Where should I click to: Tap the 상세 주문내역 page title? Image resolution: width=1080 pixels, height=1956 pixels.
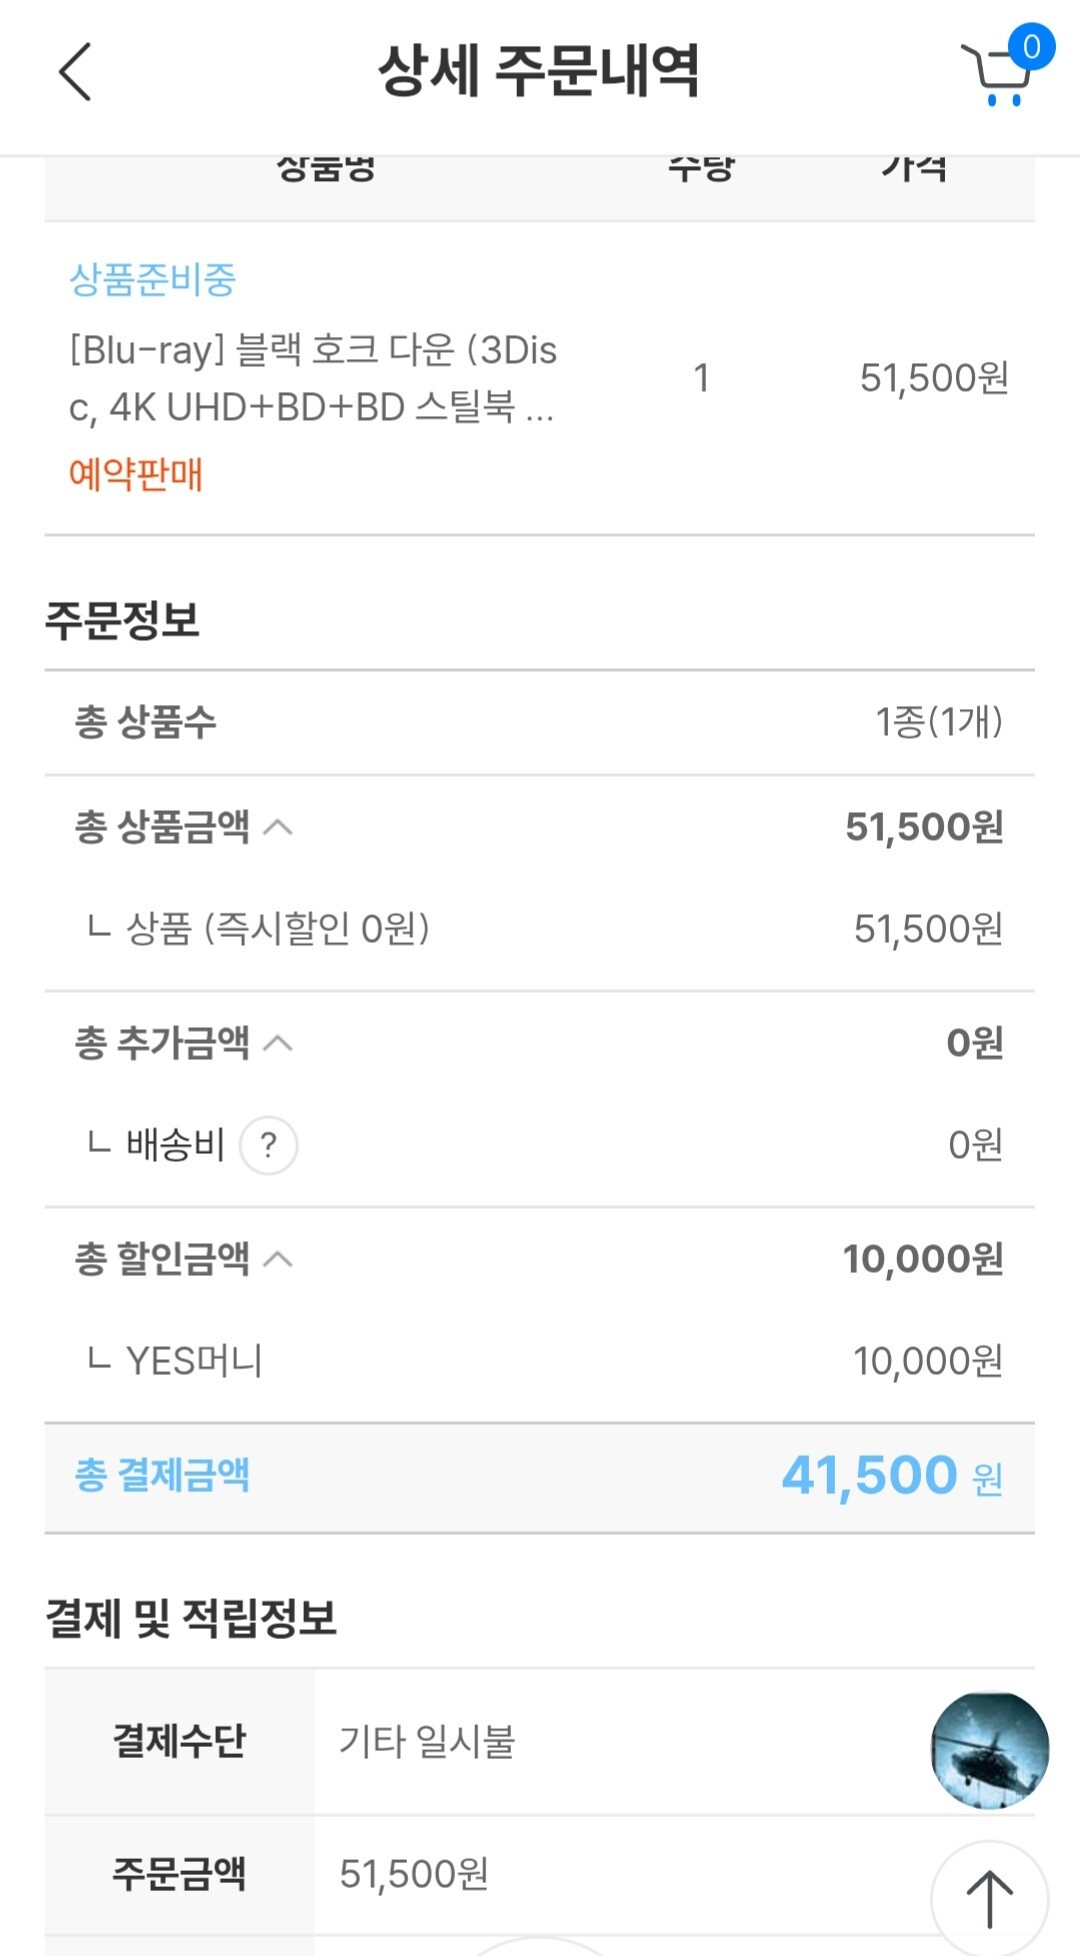click(x=538, y=72)
